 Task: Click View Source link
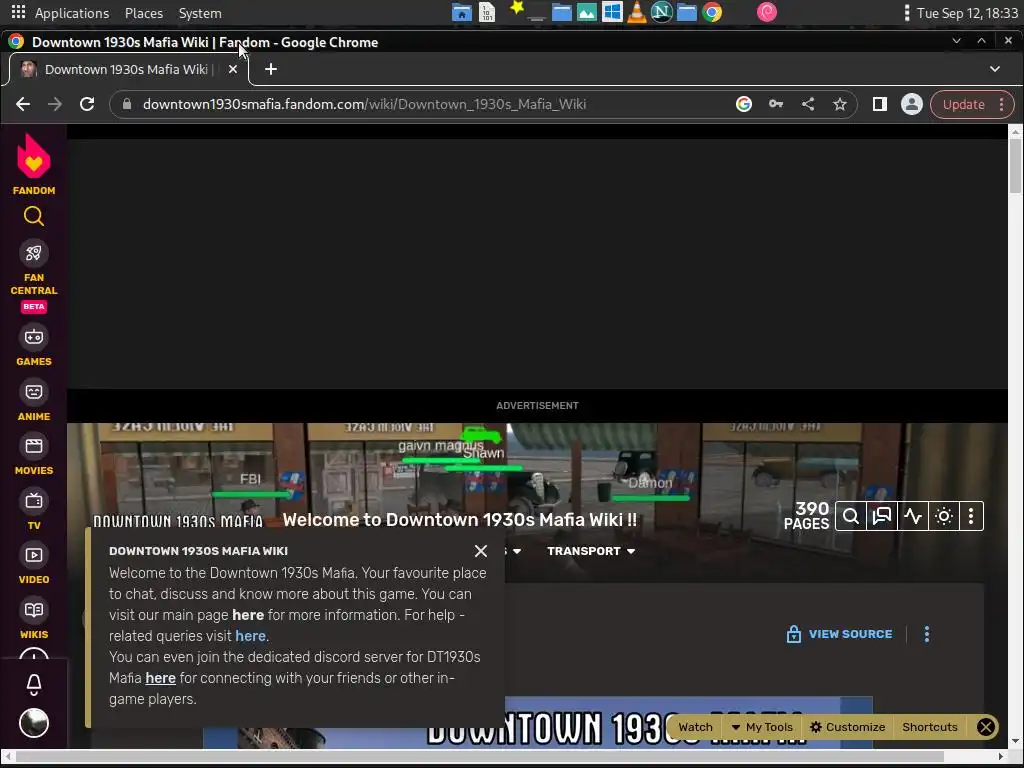pos(839,634)
